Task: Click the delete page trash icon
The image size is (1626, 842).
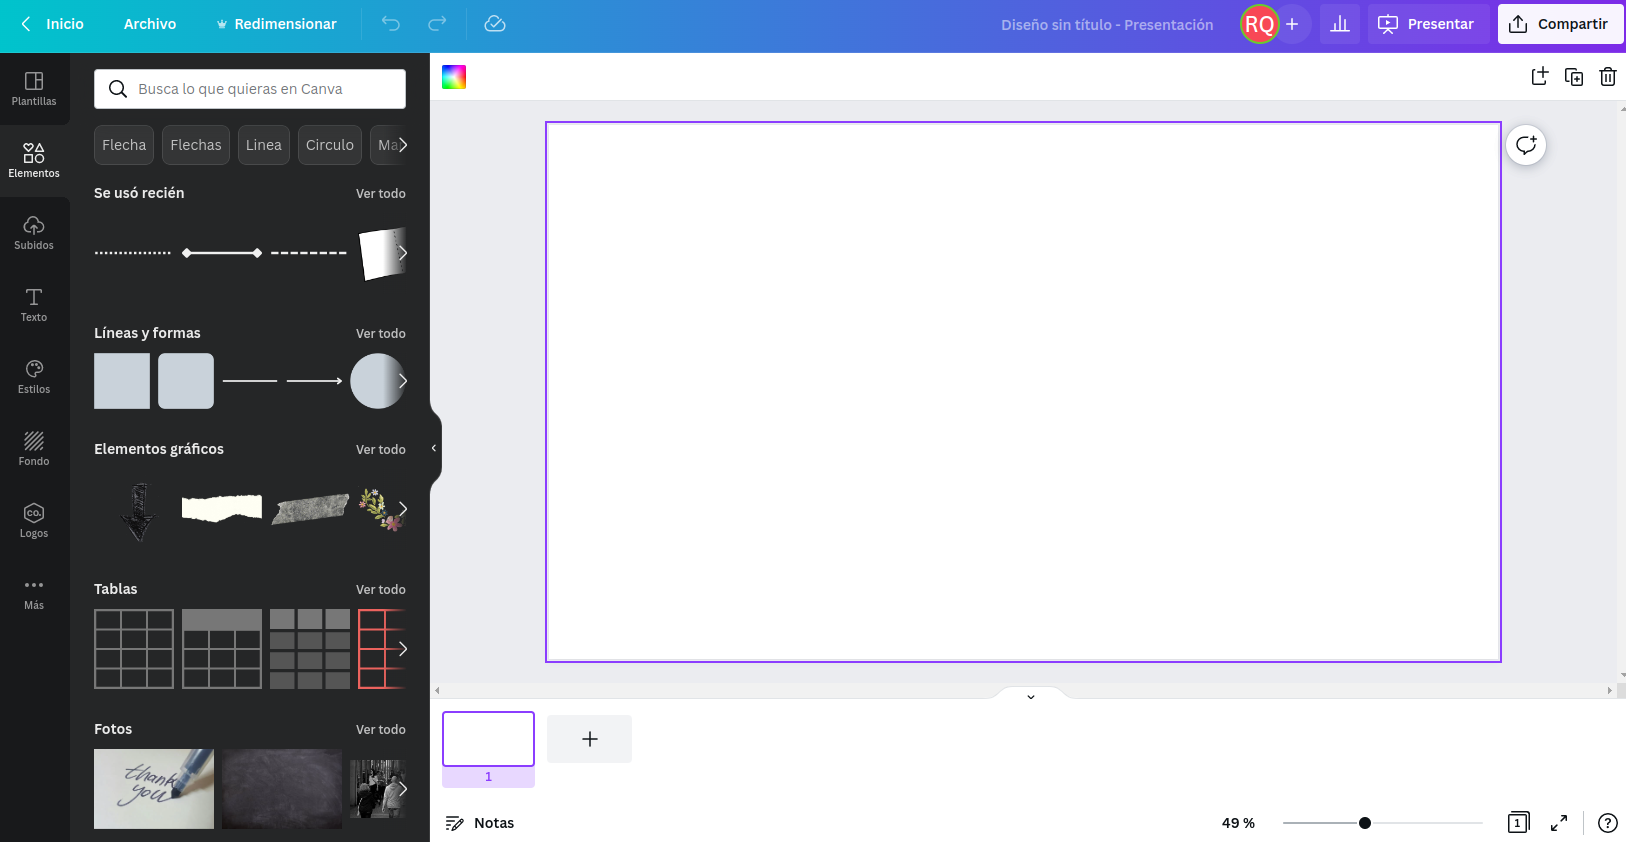Action: pos(1607,77)
